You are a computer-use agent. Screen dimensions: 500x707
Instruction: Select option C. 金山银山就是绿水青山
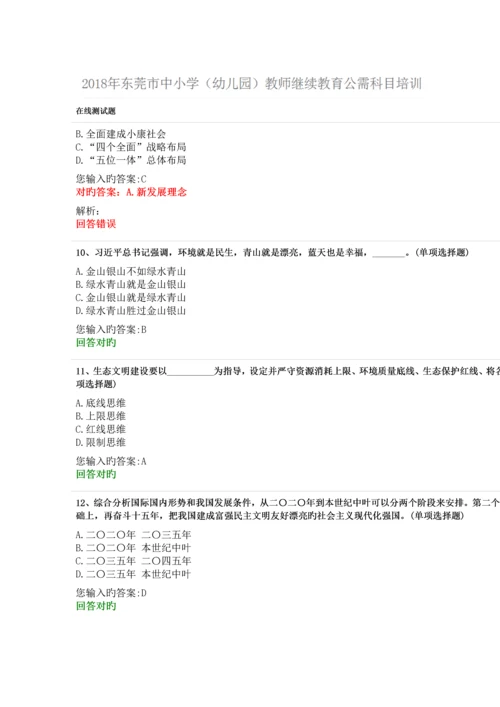(x=131, y=298)
